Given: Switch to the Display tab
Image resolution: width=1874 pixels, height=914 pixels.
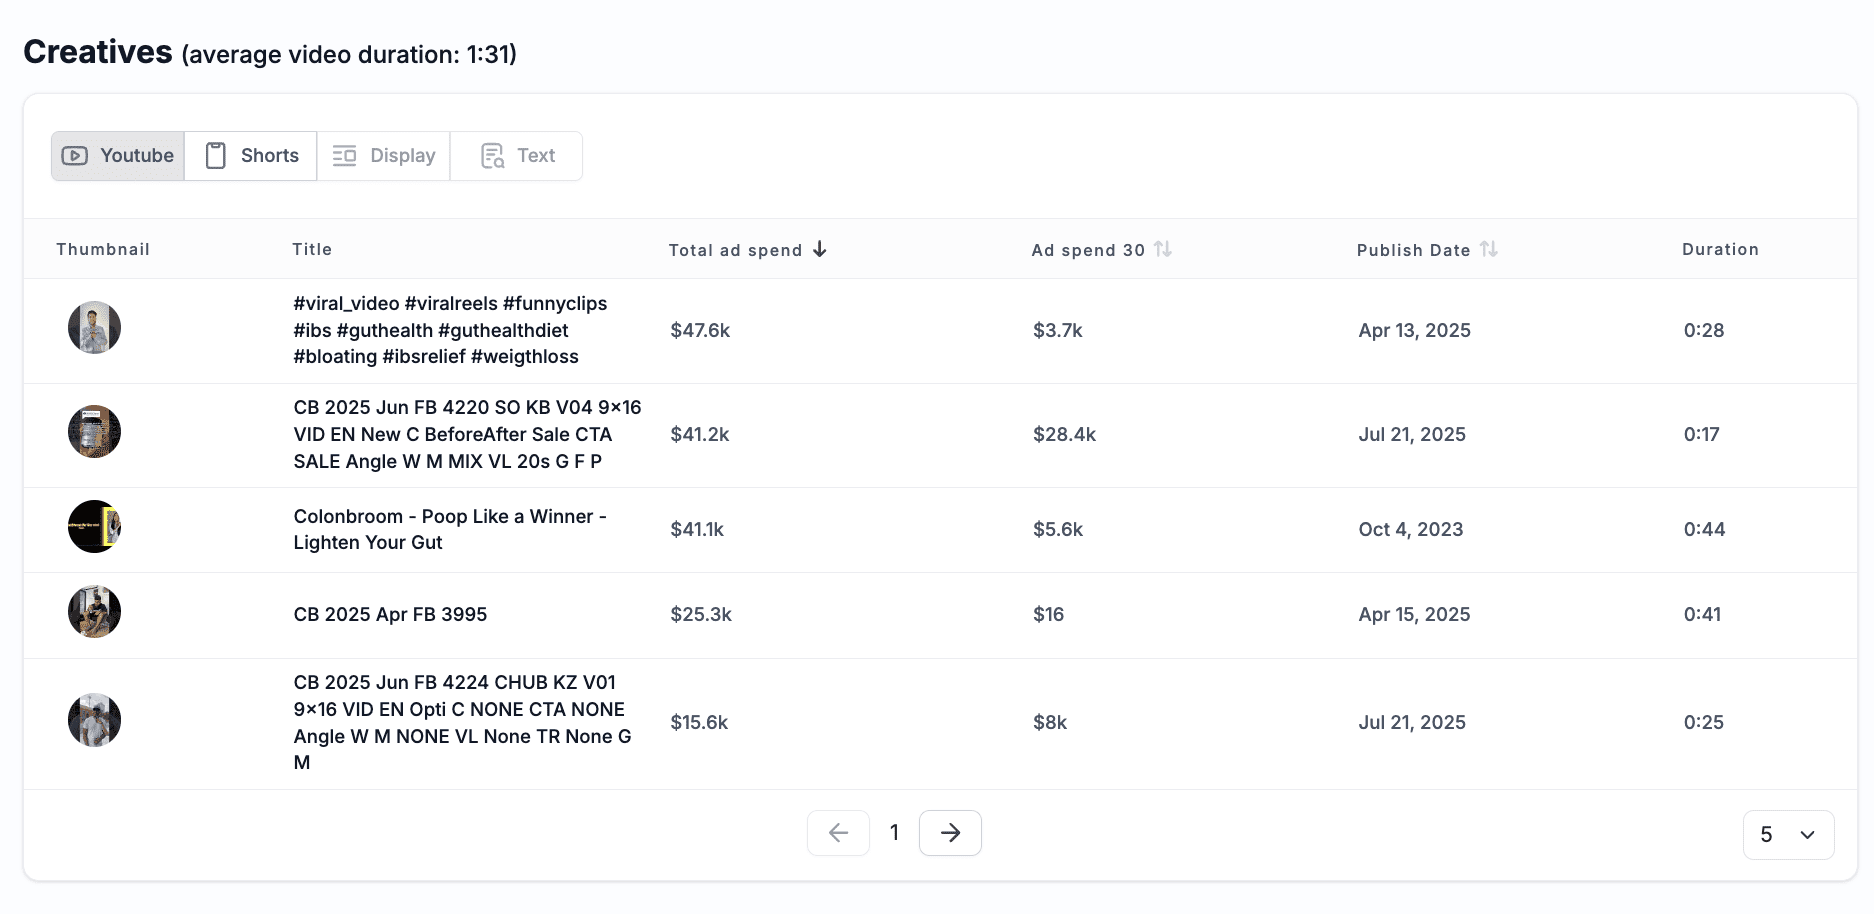Looking at the screenshot, I should (384, 156).
